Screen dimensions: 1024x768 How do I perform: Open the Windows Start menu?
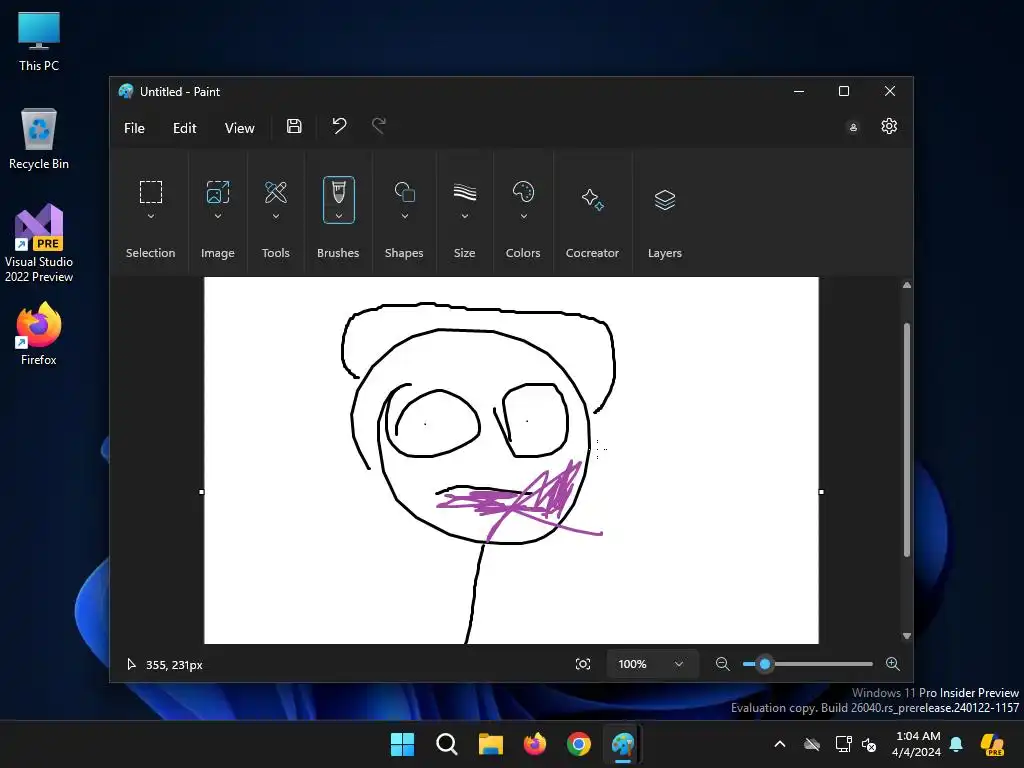(x=402, y=744)
